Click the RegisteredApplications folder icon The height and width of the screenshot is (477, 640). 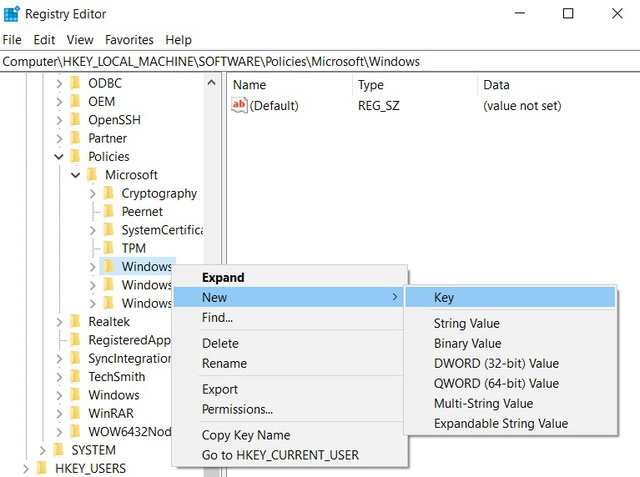click(x=76, y=340)
